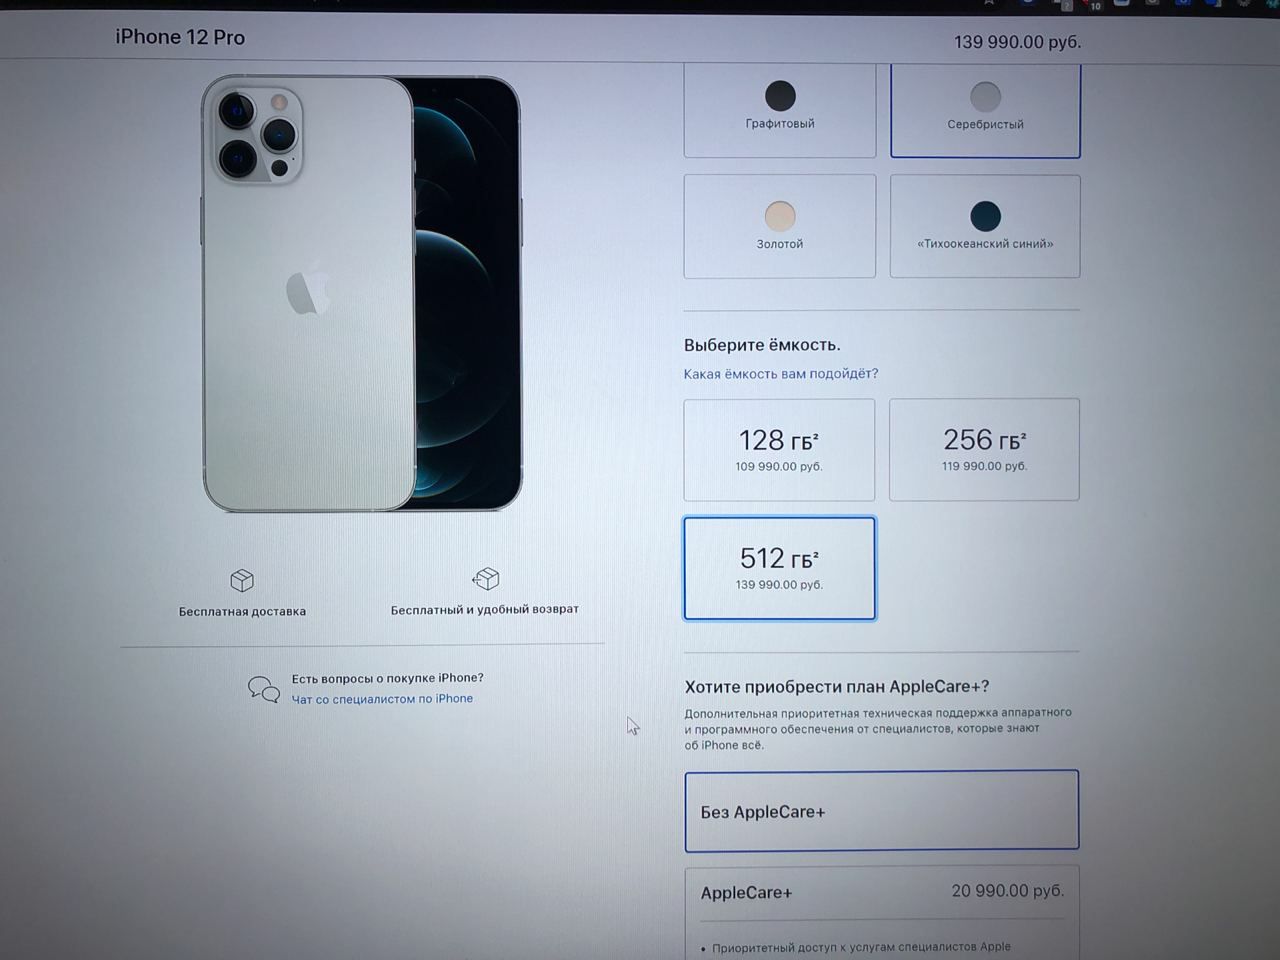This screenshot has width=1280, height=960.
Task: Click the 'Бесплатный и удобный возврат' label
Action: point(485,609)
